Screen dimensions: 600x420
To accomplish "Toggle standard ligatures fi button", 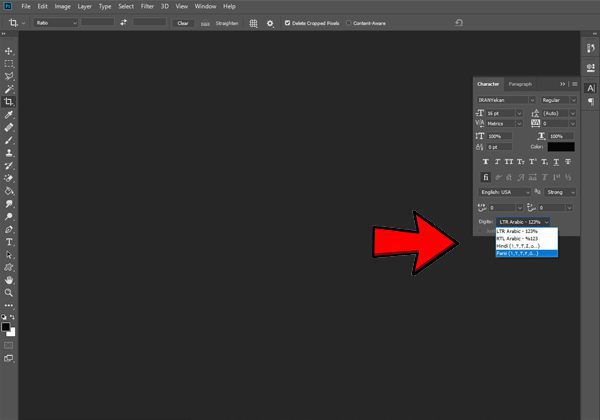I will pos(486,177).
